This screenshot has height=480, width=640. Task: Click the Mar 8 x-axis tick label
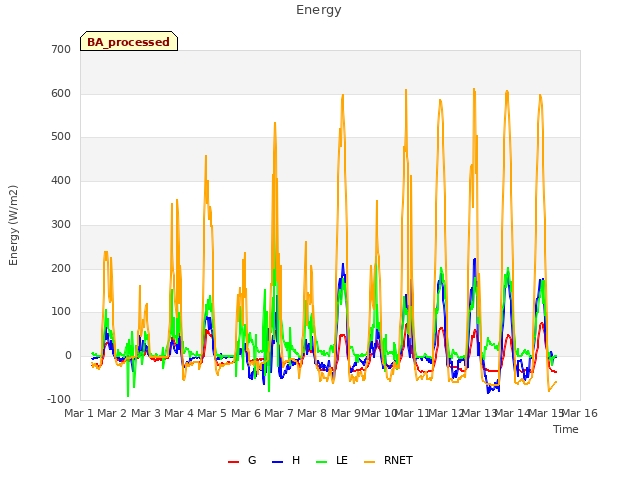312,413
